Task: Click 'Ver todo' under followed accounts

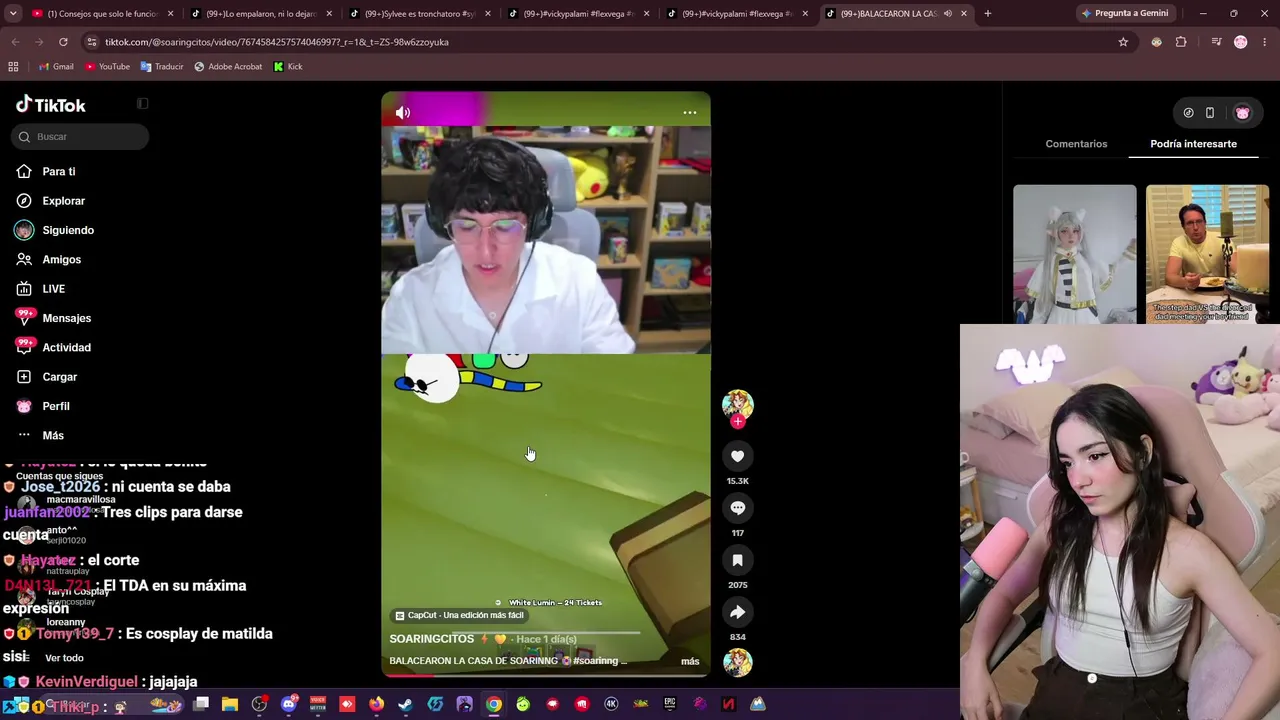Action: pyautogui.click(x=64, y=658)
